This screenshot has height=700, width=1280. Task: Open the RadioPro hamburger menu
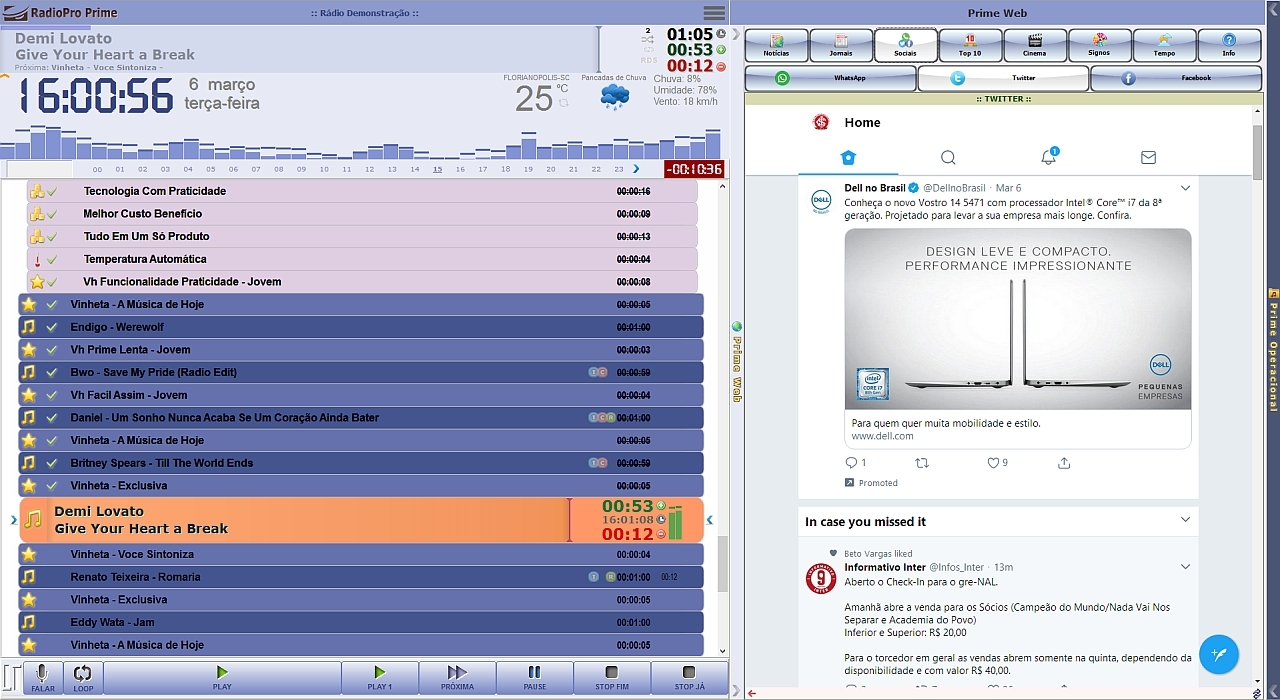714,13
